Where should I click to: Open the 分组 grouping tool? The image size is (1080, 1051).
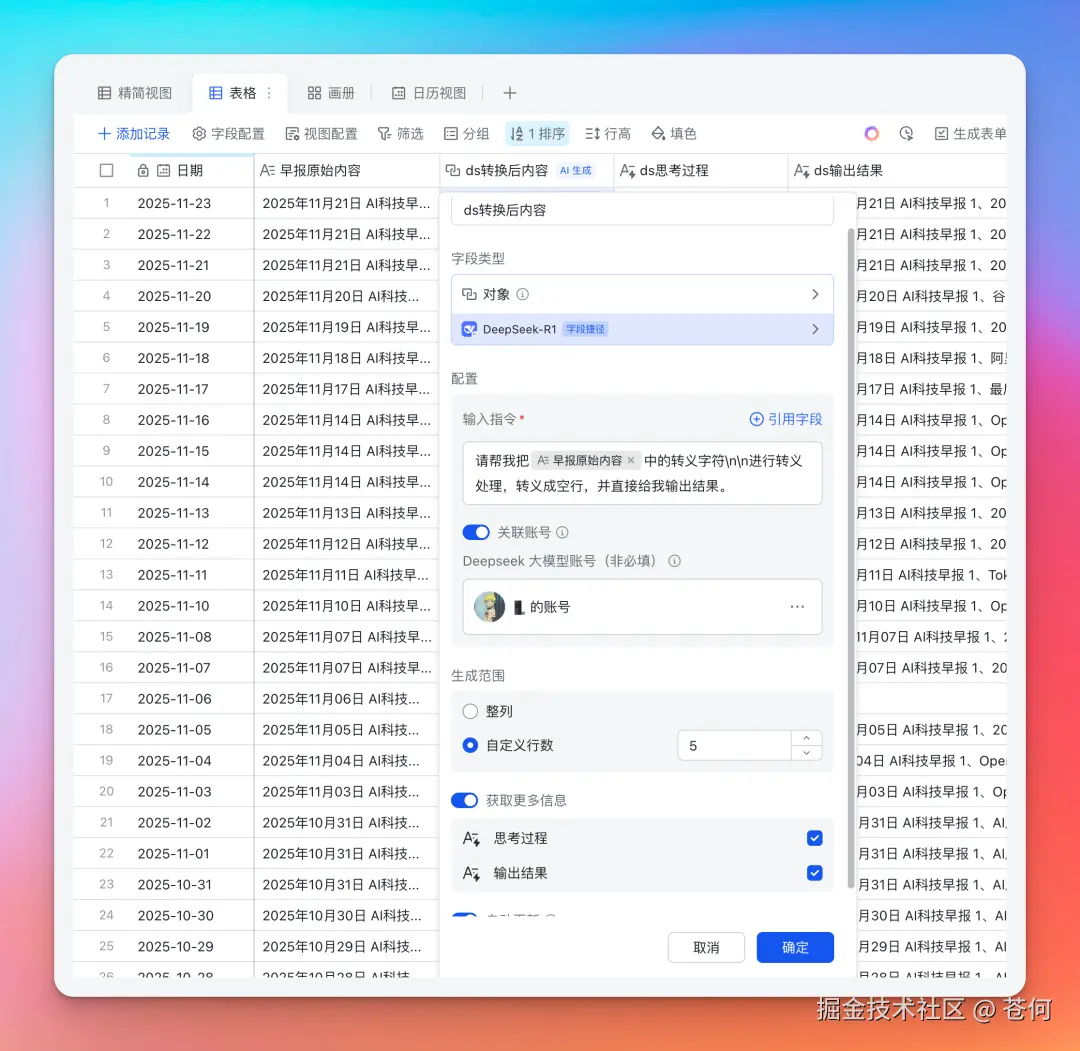coord(466,133)
